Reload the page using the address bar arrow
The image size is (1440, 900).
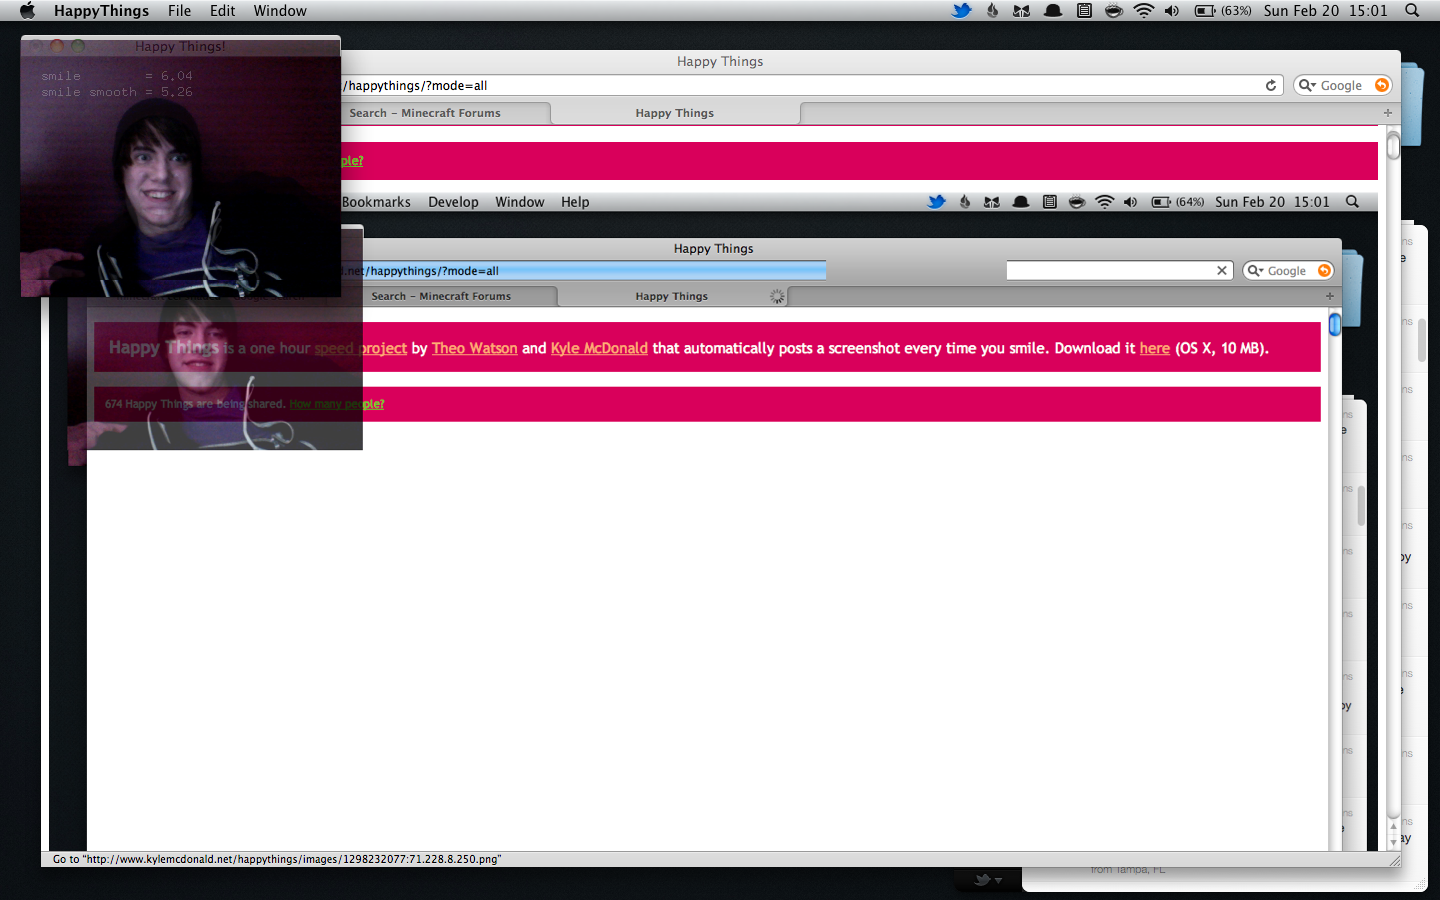click(x=1271, y=86)
